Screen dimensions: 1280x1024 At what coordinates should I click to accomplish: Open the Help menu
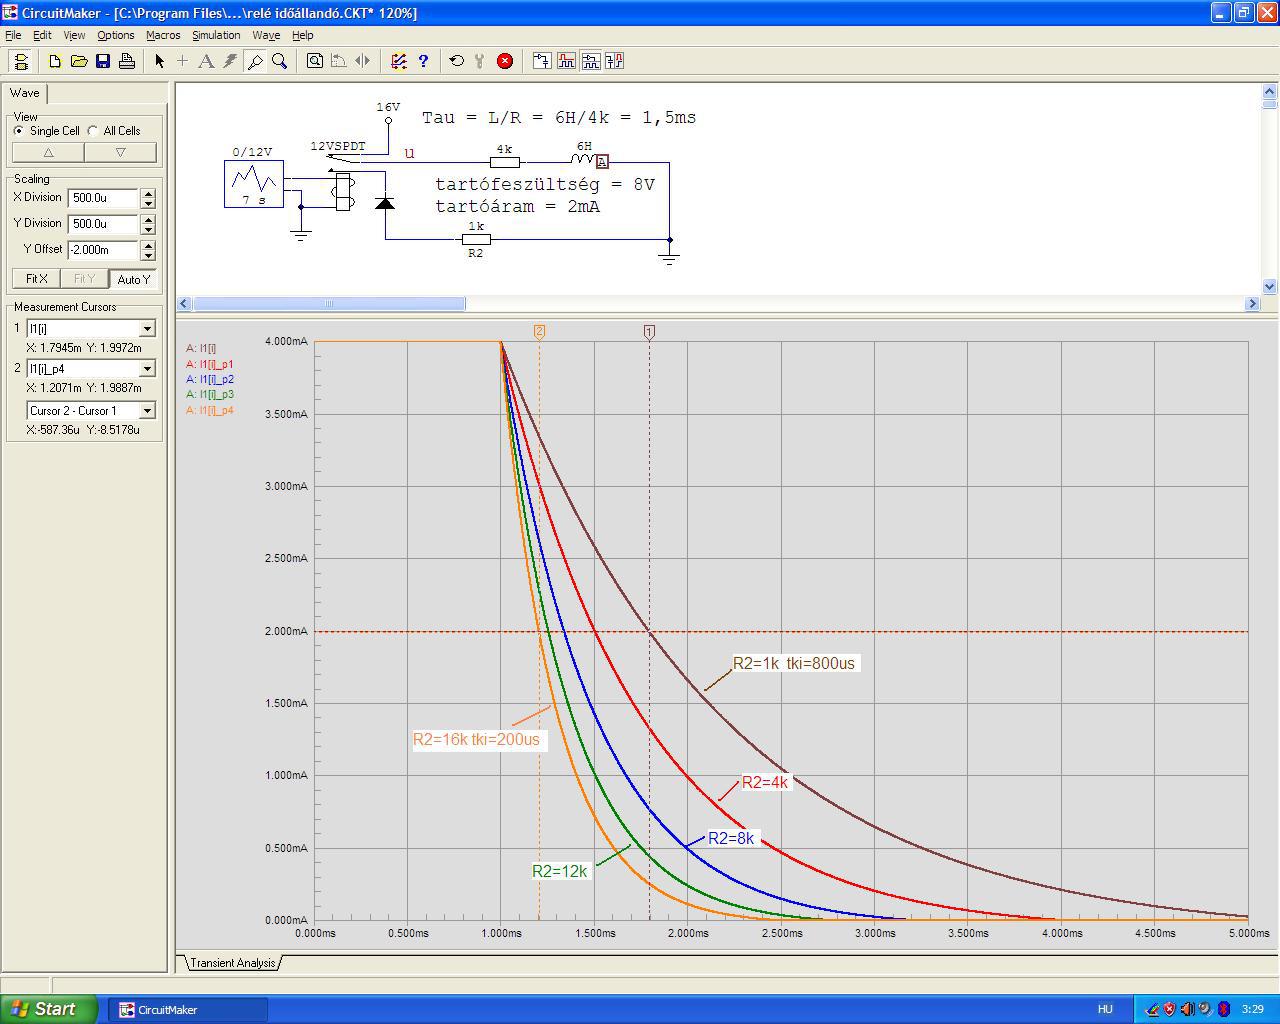(302, 35)
